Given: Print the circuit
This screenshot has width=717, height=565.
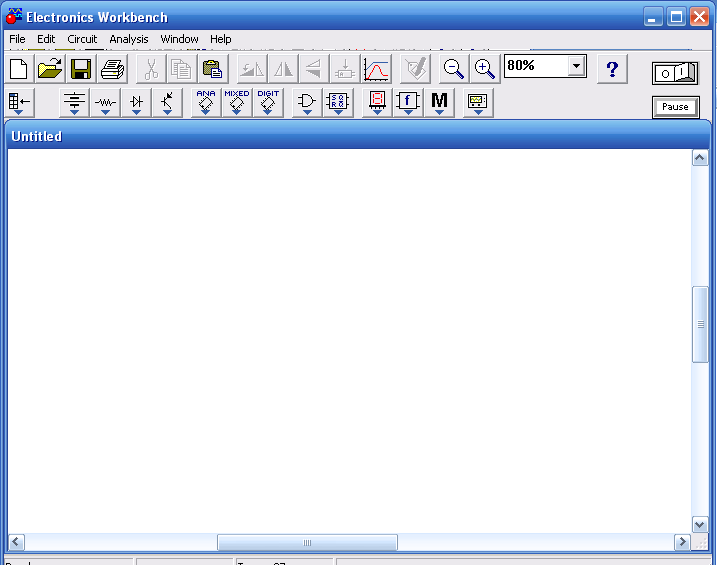Looking at the screenshot, I should point(112,69).
